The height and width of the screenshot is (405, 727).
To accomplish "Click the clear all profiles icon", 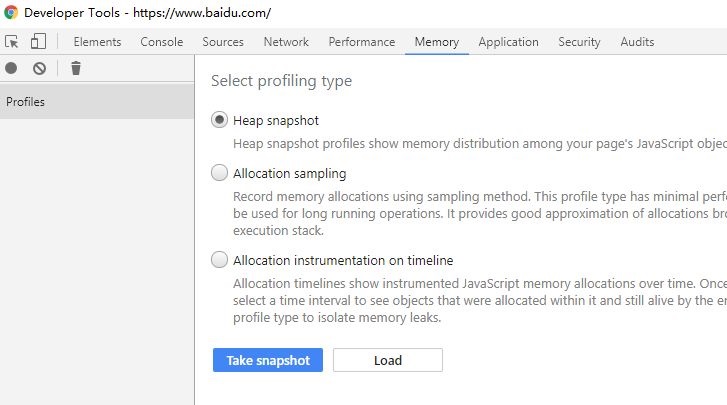I will tap(39, 68).
